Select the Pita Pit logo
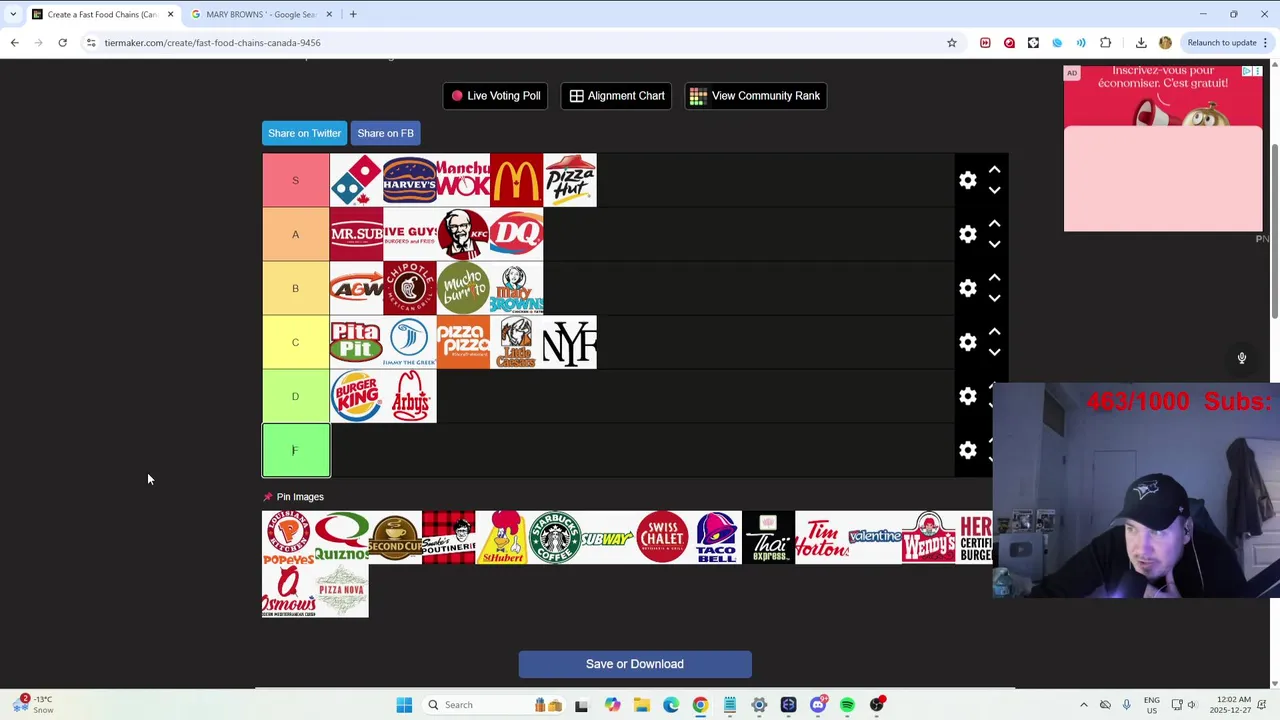Screen dimensions: 1280x720 [357, 342]
